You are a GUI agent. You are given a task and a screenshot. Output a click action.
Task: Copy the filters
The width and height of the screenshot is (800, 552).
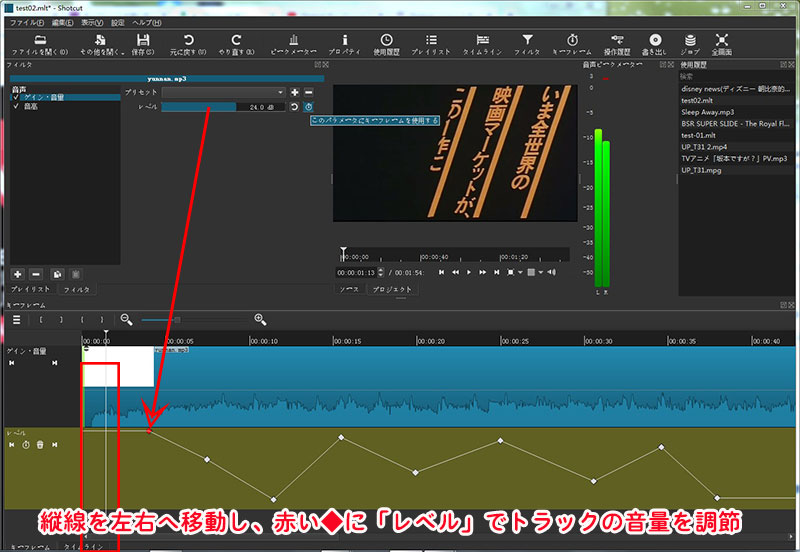tap(57, 274)
